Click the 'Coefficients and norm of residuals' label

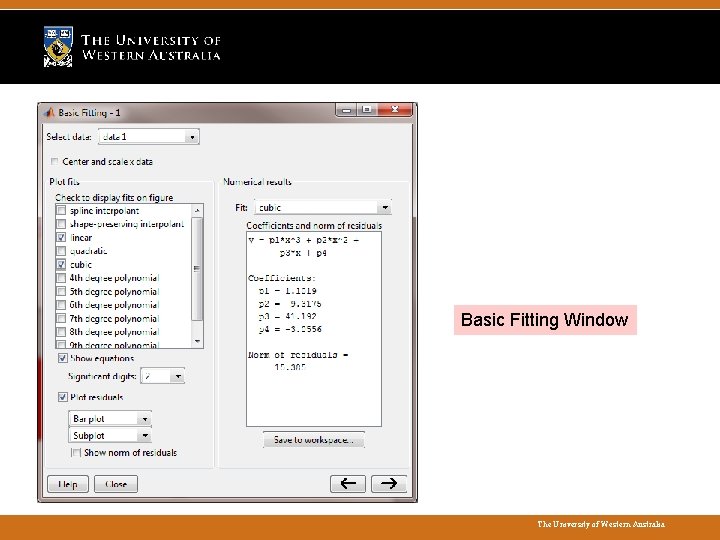(x=314, y=225)
